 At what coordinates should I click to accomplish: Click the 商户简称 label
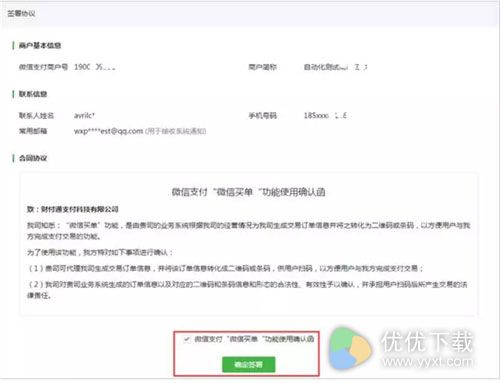click(x=262, y=67)
